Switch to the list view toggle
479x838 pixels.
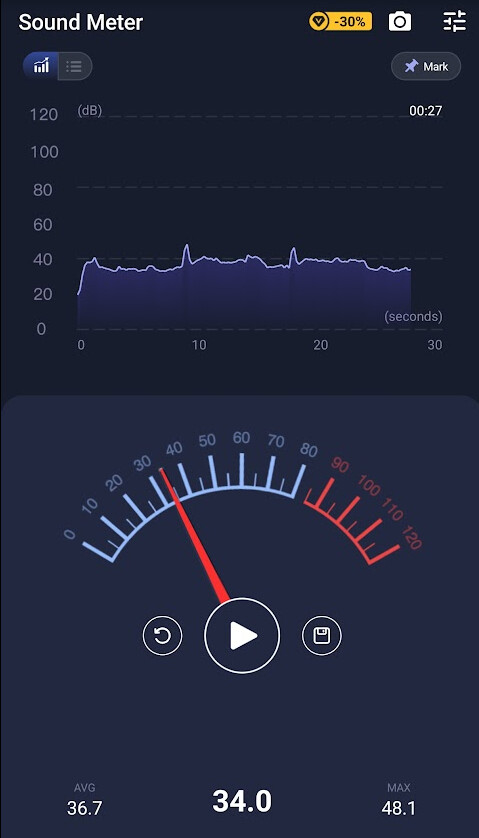click(74, 66)
